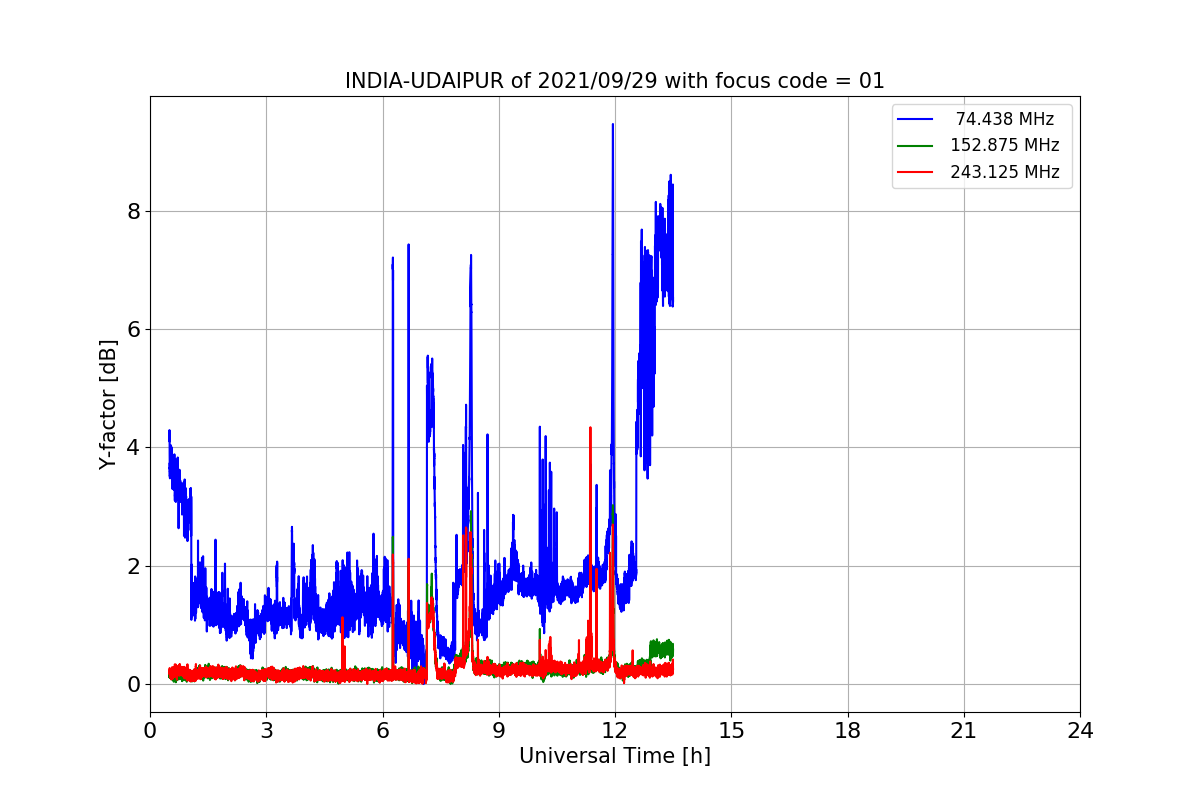Click x-axis tick label 12
The height and width of the screenshot is (800, 1200).
pos(615,731)
